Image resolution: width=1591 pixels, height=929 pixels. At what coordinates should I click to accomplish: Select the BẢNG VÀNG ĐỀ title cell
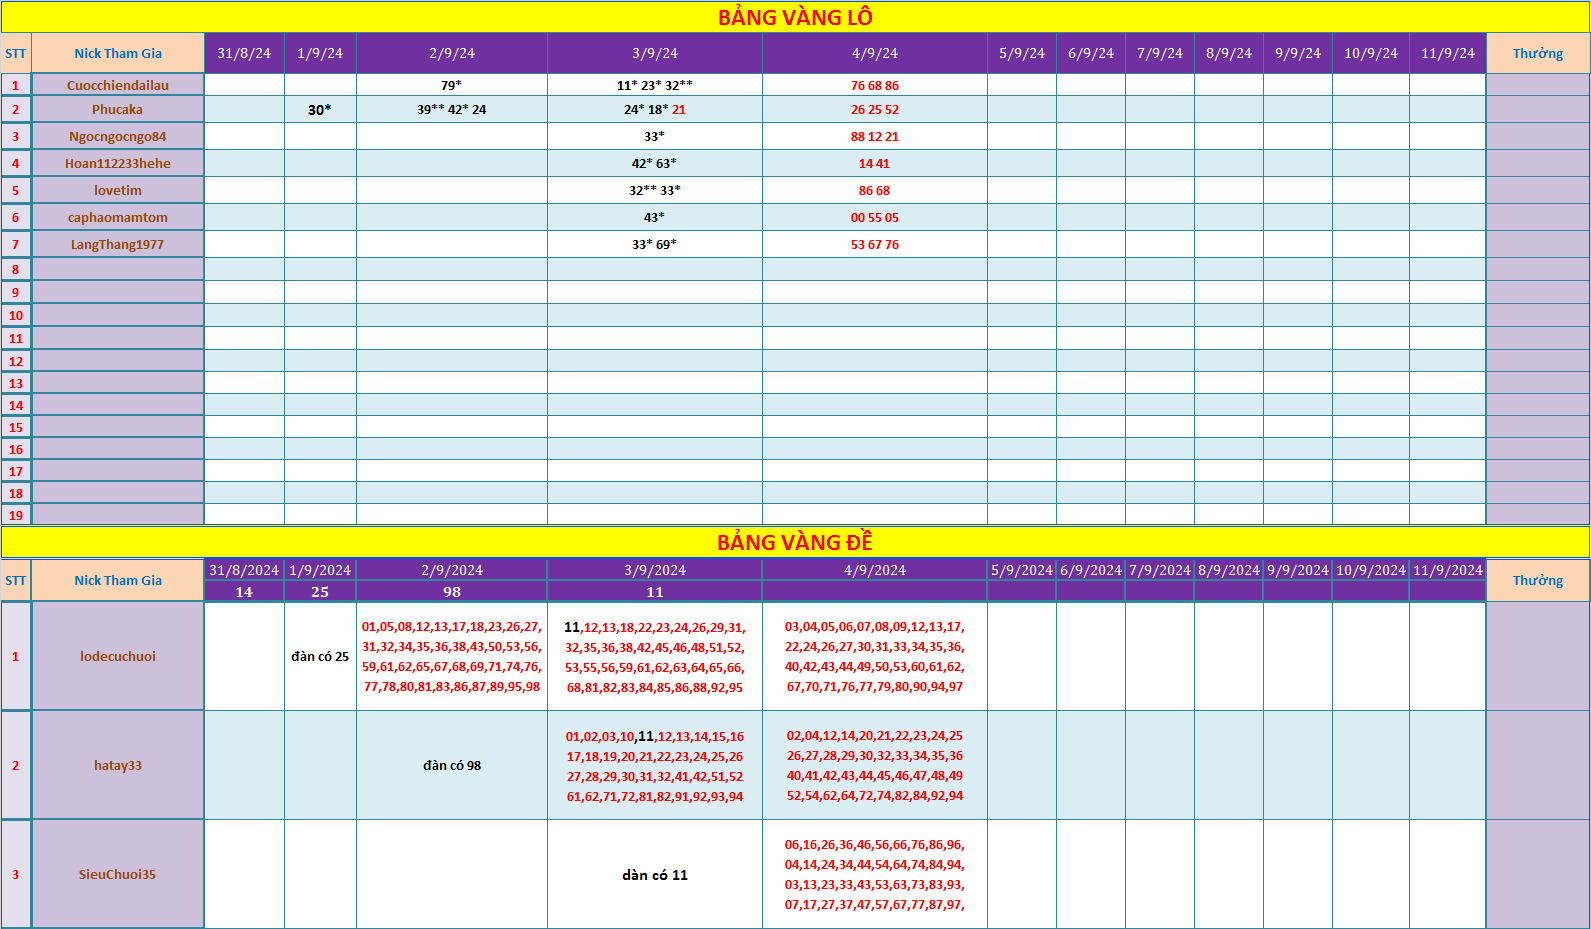795,542
